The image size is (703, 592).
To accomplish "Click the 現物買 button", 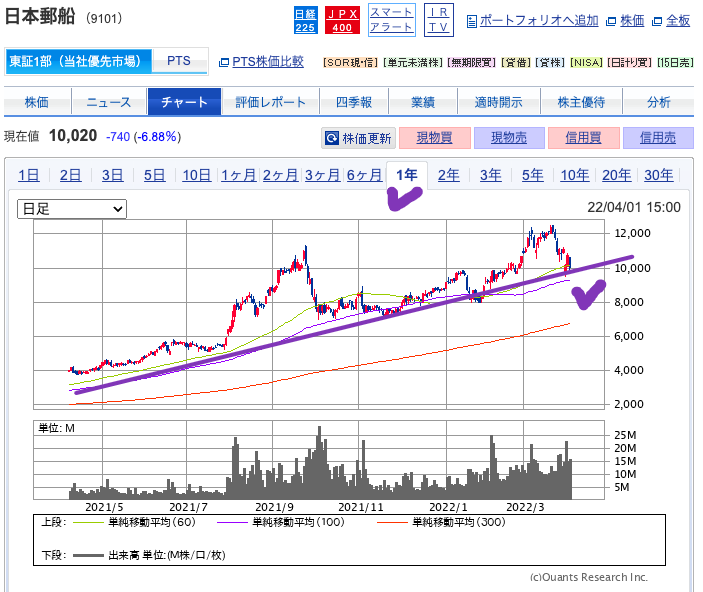I will (434, 138).
